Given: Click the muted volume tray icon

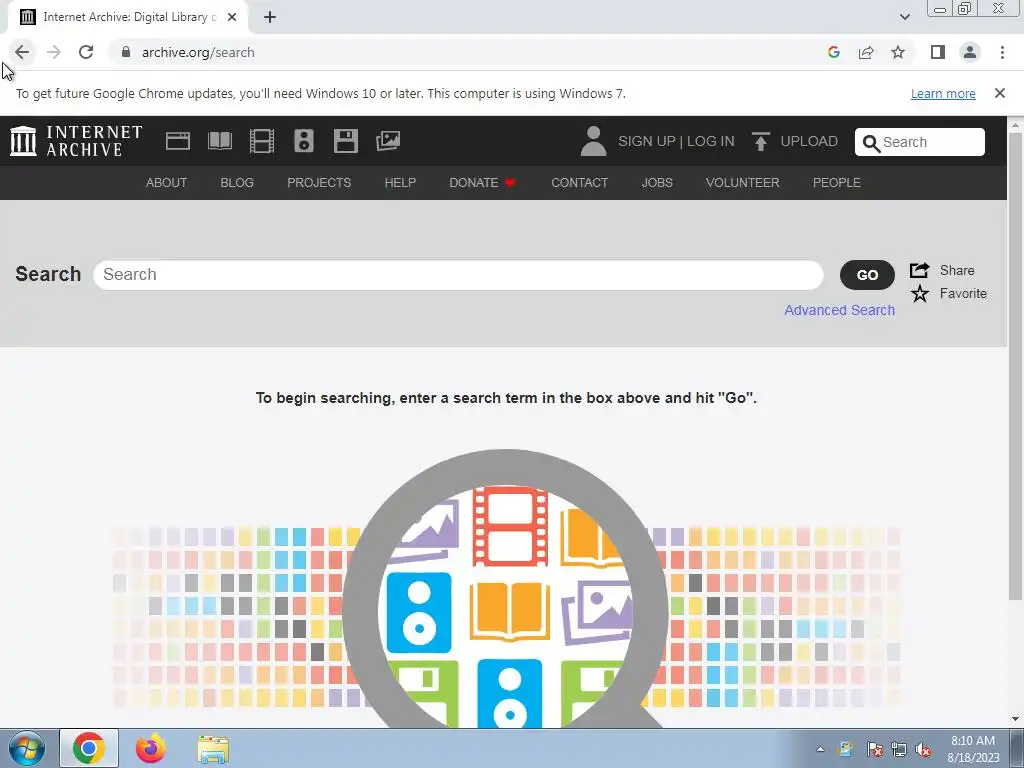Looking at the screenshot, I should [x=923, y=750].
